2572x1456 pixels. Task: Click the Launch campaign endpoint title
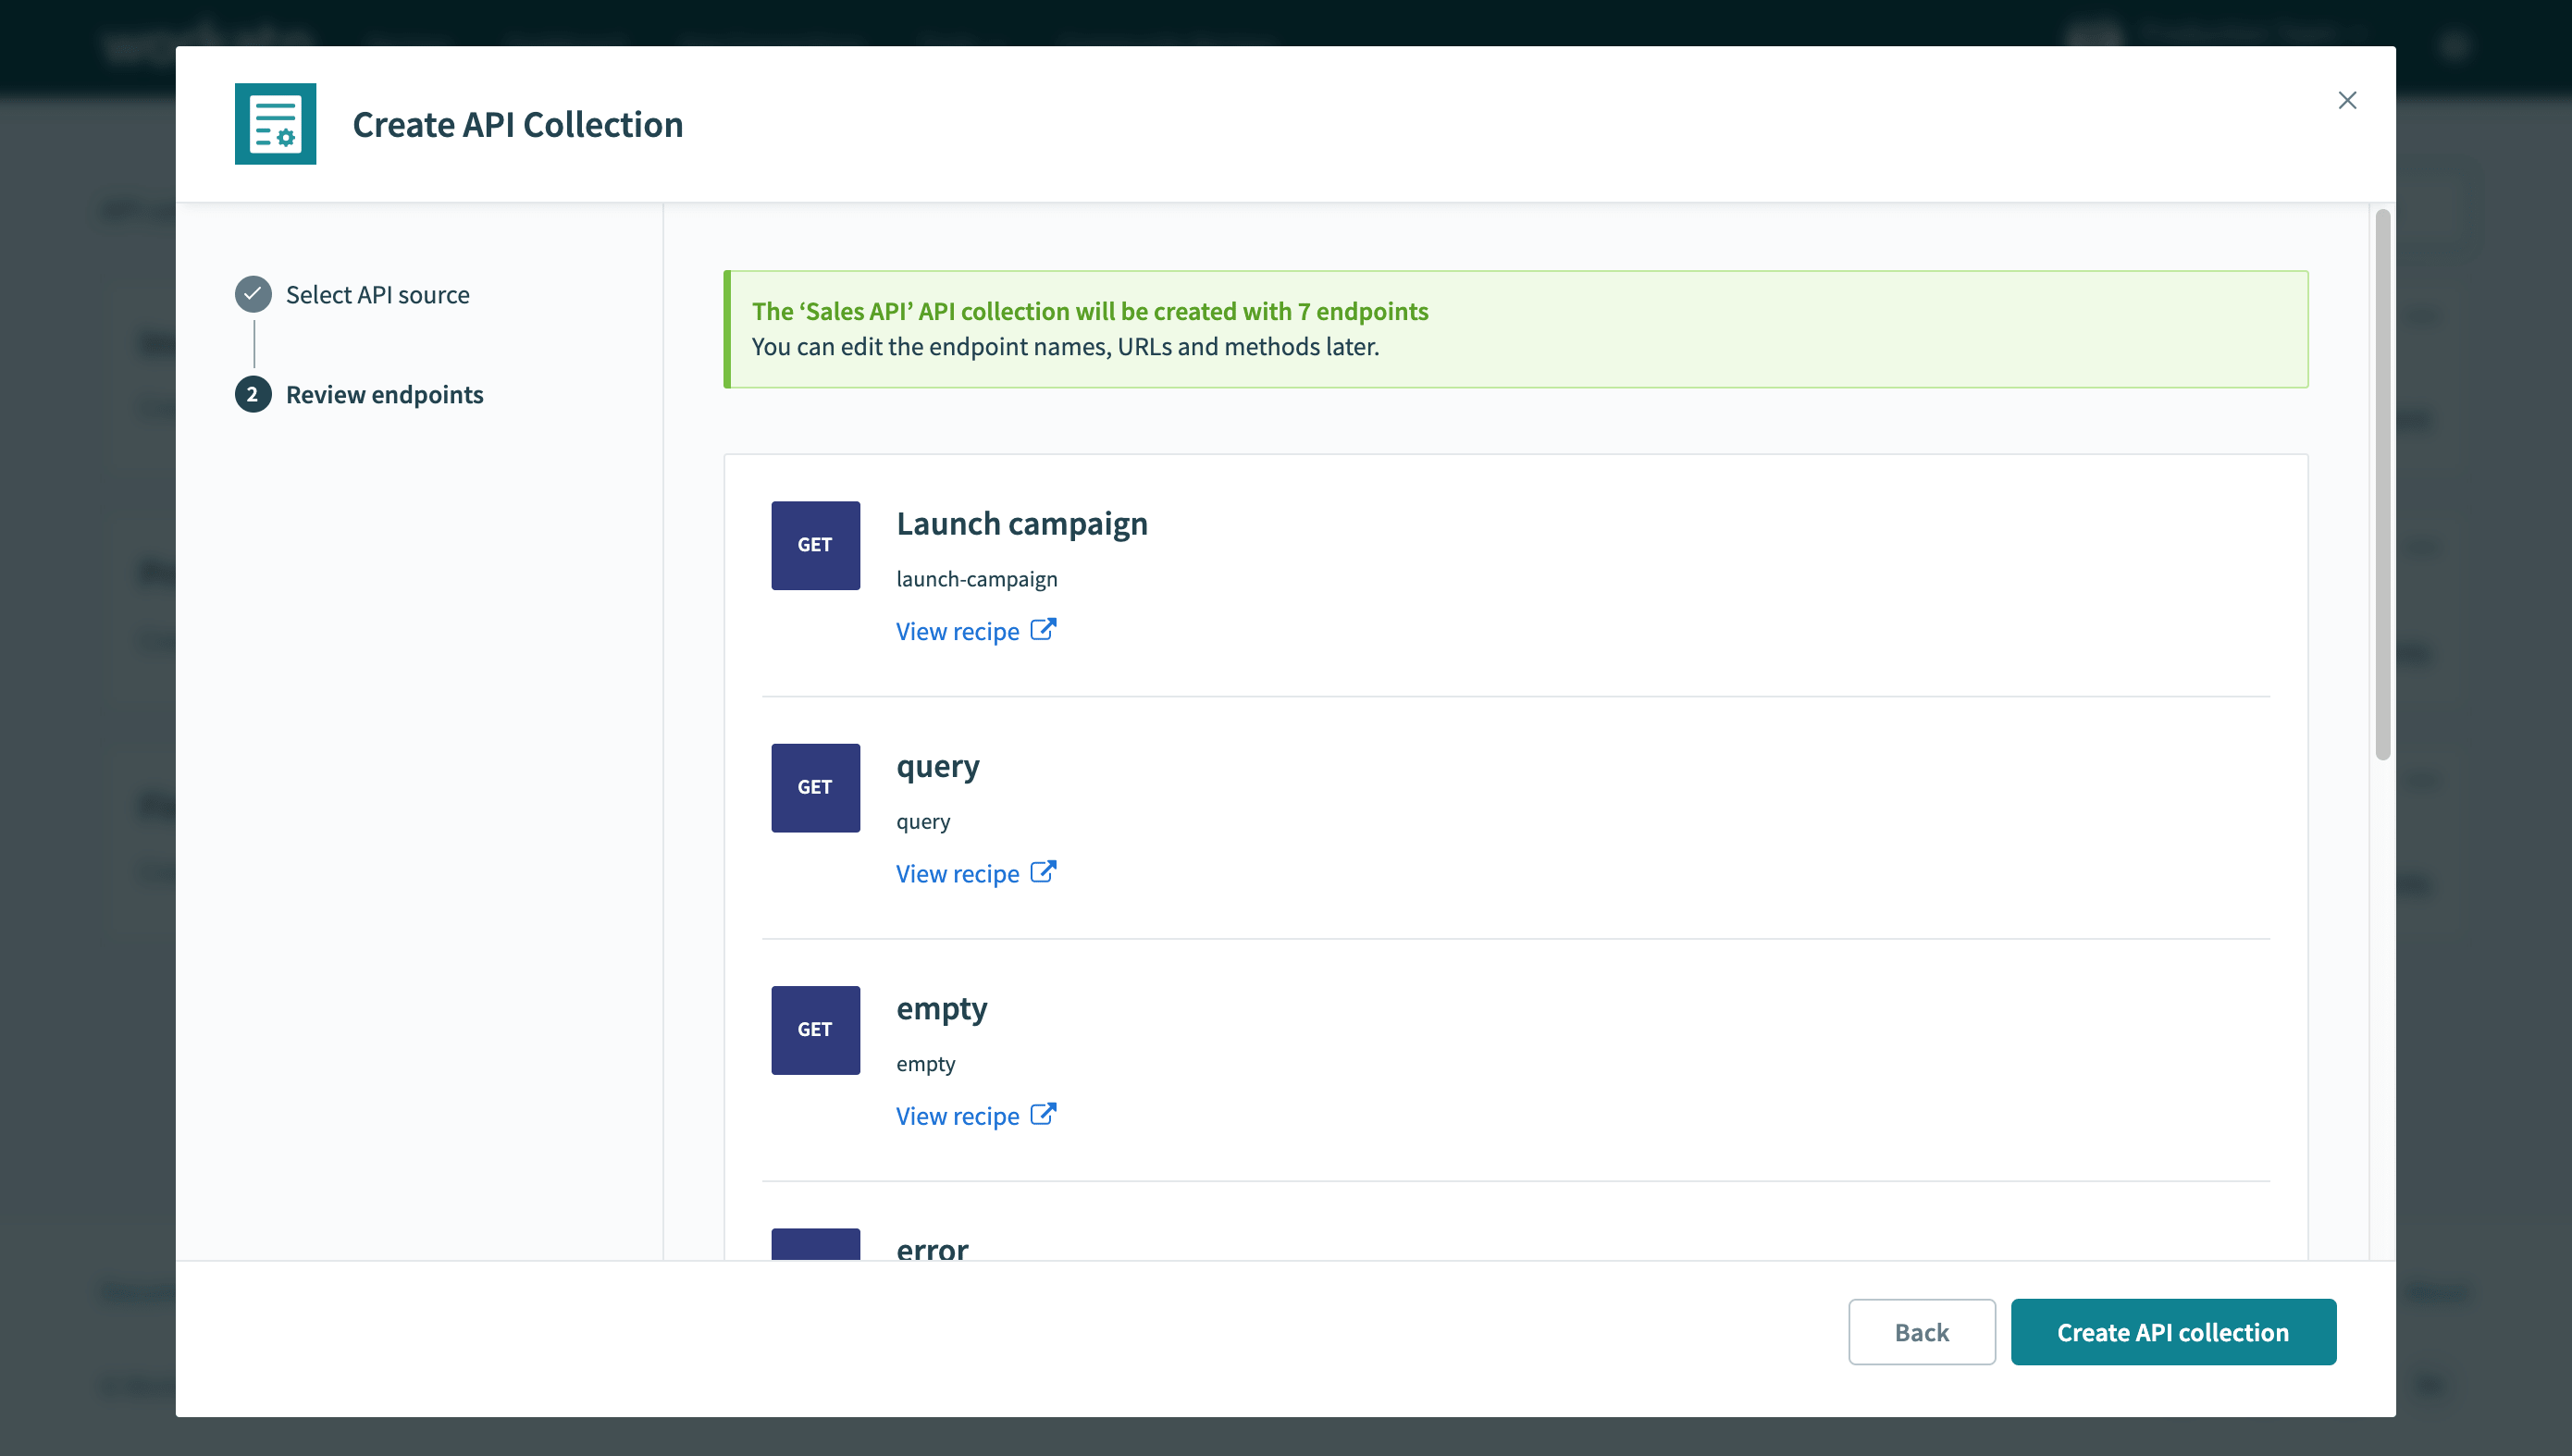pyautogui.click(x=1021, y=524)
